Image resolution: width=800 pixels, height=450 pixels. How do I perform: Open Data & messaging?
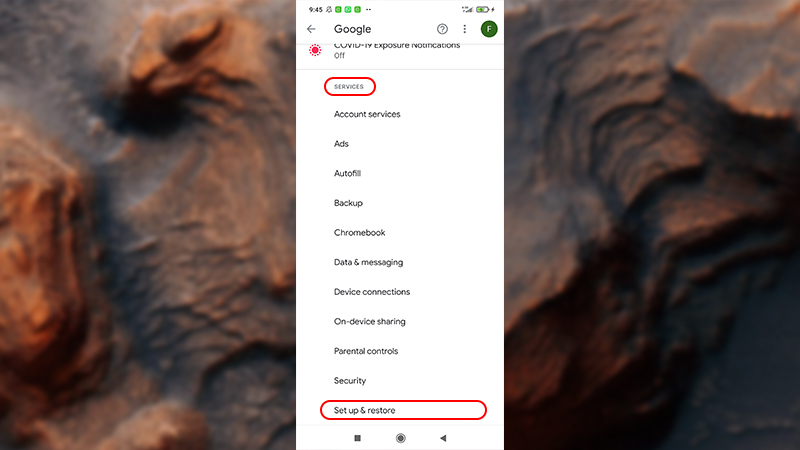click(x=400, y=262)
